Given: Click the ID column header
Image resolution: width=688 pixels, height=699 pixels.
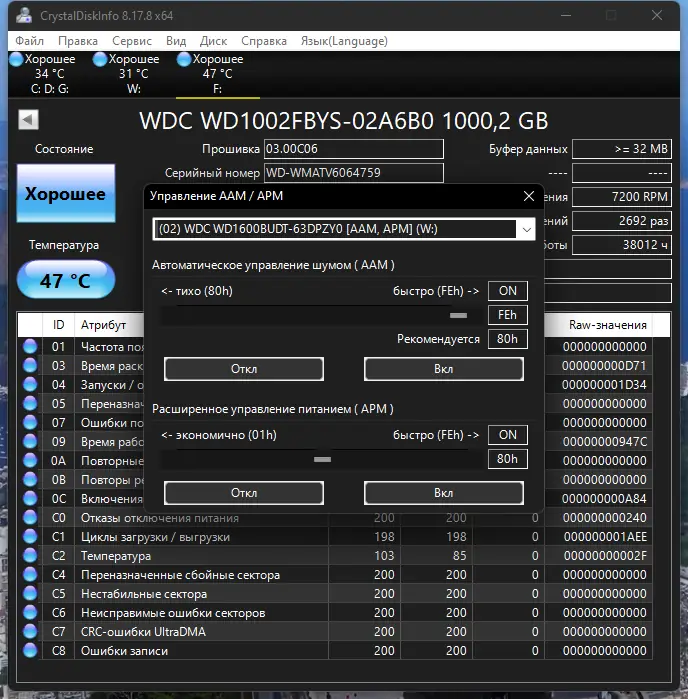Looking at the screenshot, I should 58,325.
